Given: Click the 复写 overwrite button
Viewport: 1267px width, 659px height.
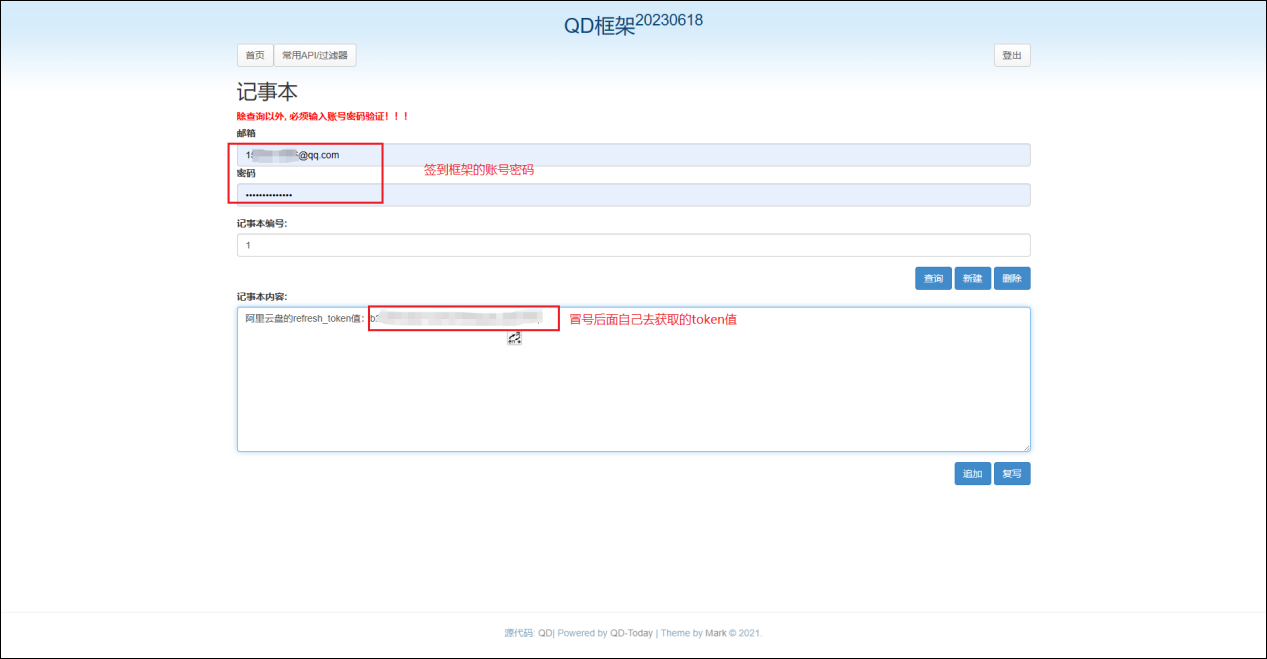Looking at the screenshot, I should (x=1012, y=474).
